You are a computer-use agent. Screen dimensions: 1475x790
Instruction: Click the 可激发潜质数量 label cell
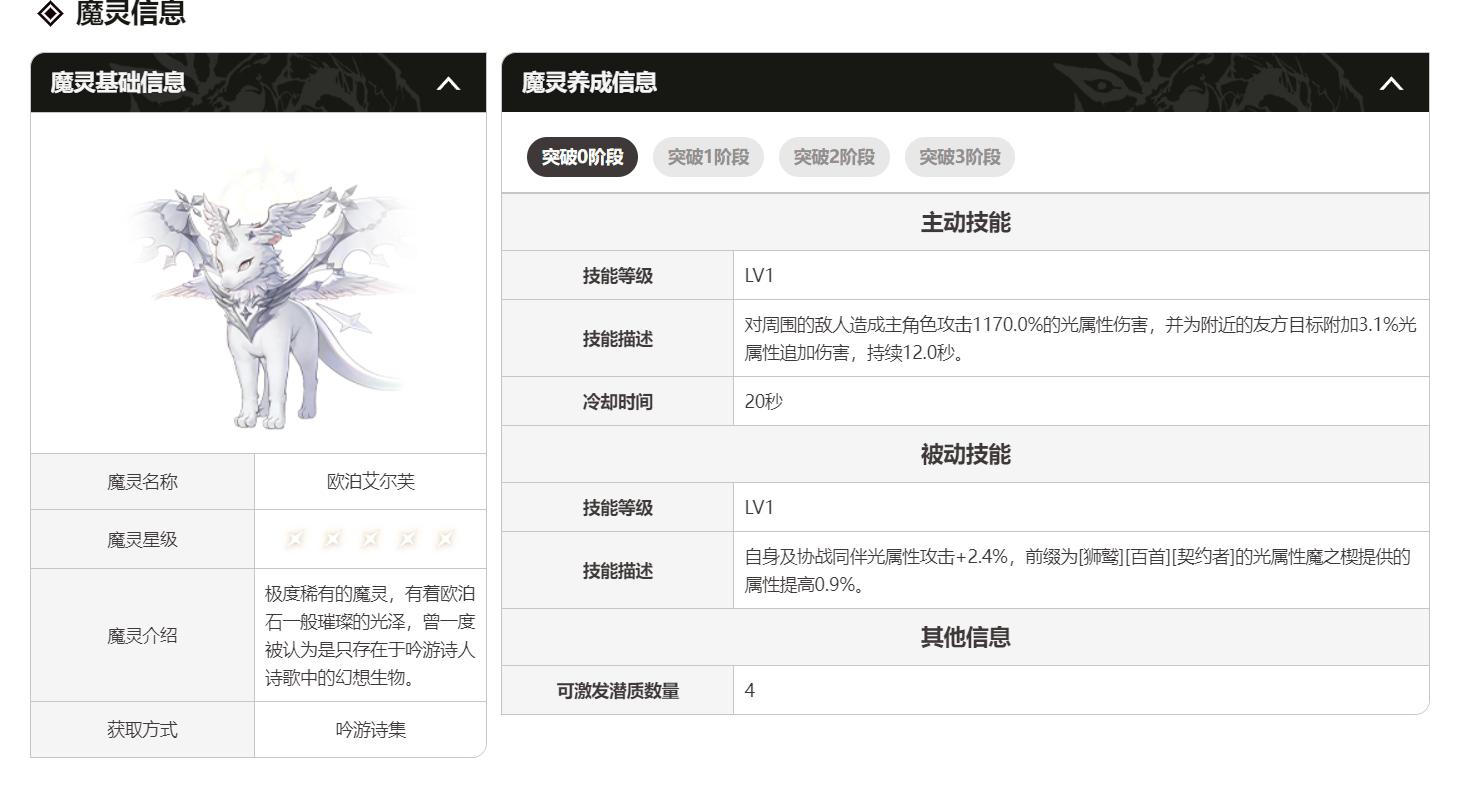617,691
